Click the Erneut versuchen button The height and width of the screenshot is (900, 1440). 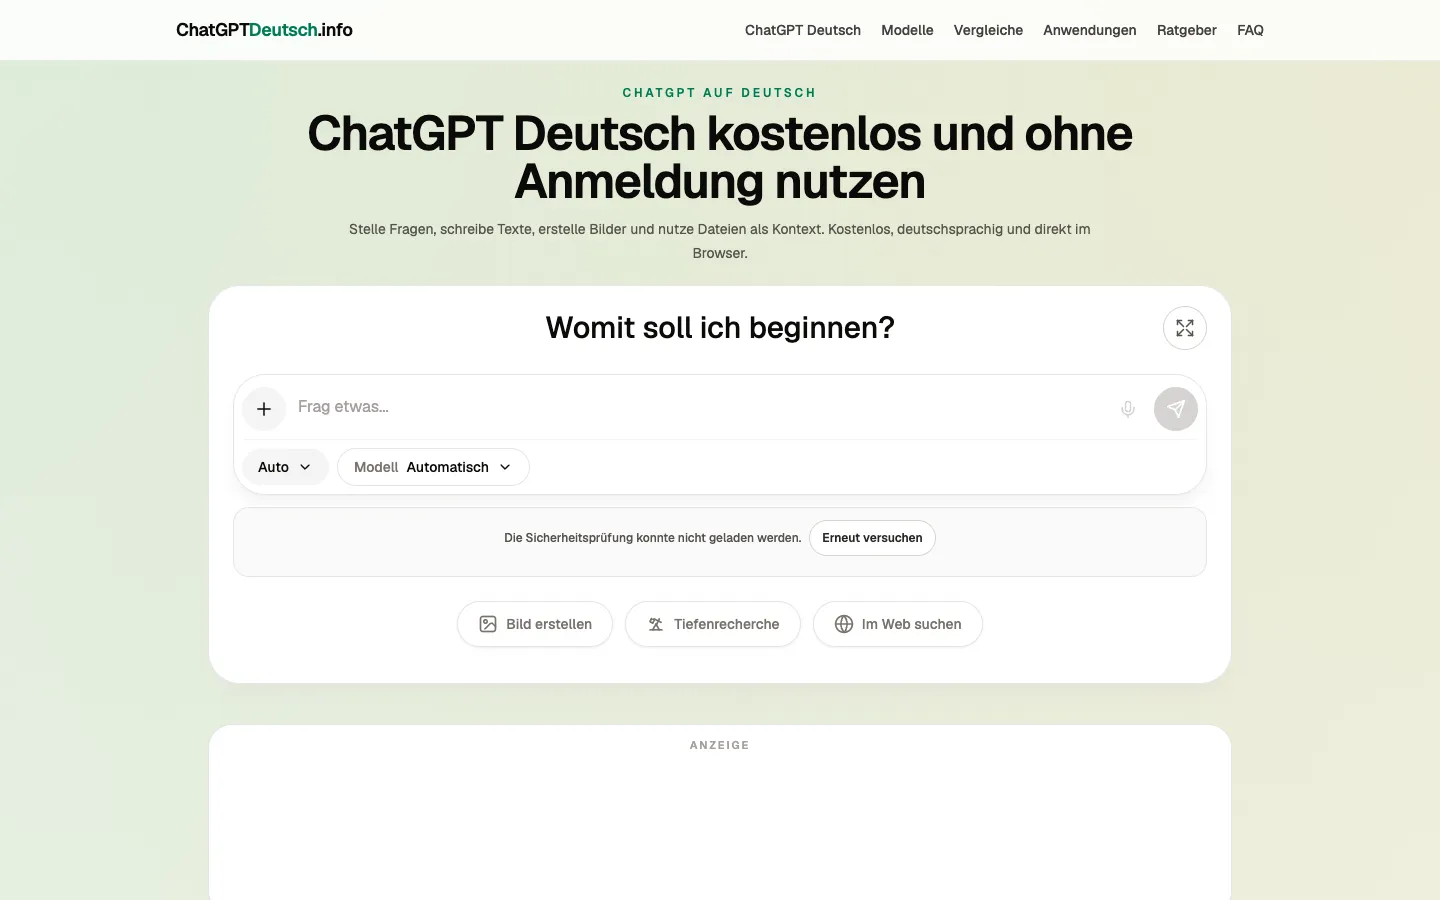(x=872, y=538)
